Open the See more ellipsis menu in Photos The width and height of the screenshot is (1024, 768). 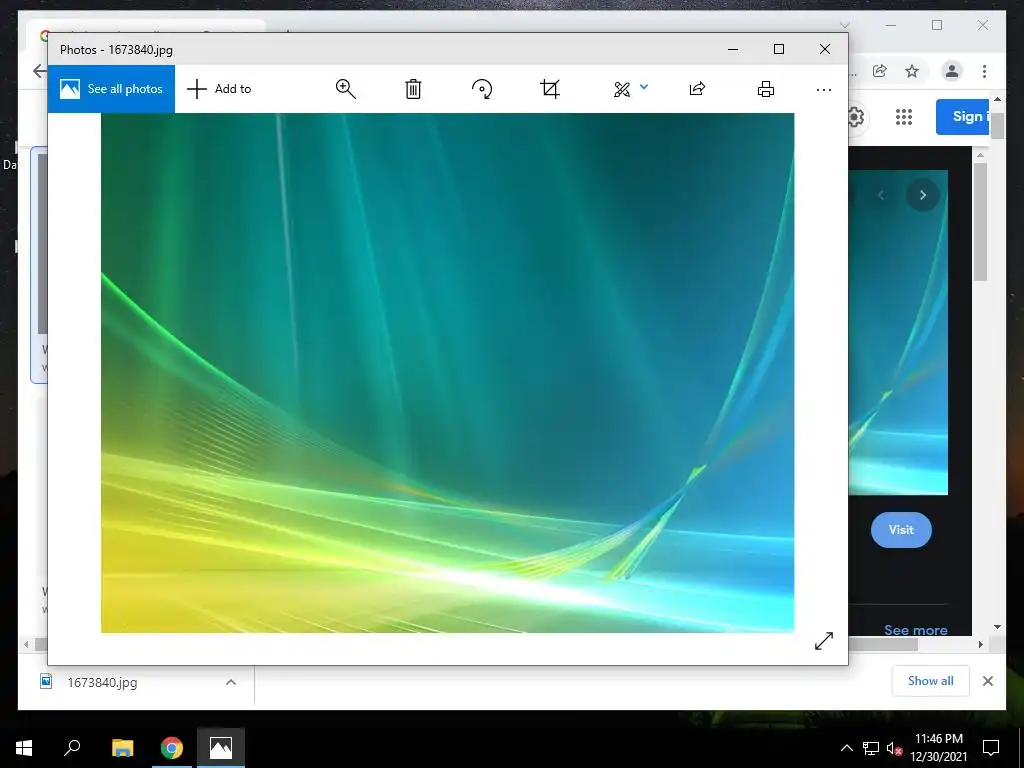[x=824, y=89]
